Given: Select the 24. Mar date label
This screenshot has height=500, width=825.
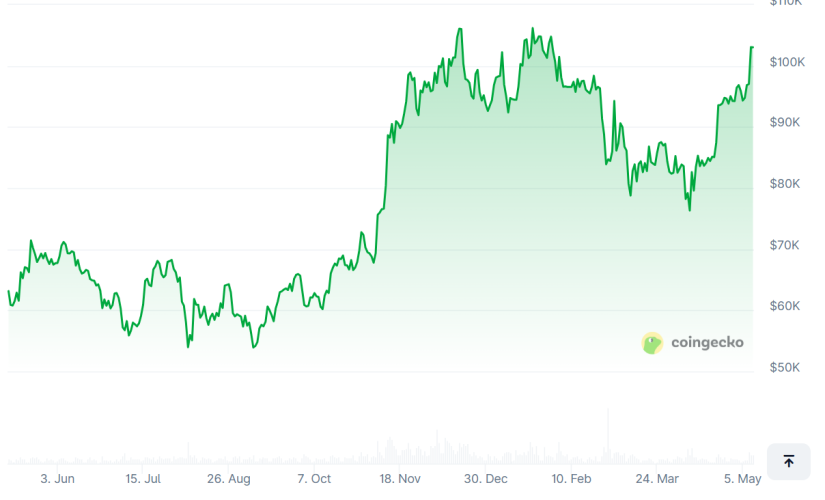Looking at the screenshot, I should [657, 479].
